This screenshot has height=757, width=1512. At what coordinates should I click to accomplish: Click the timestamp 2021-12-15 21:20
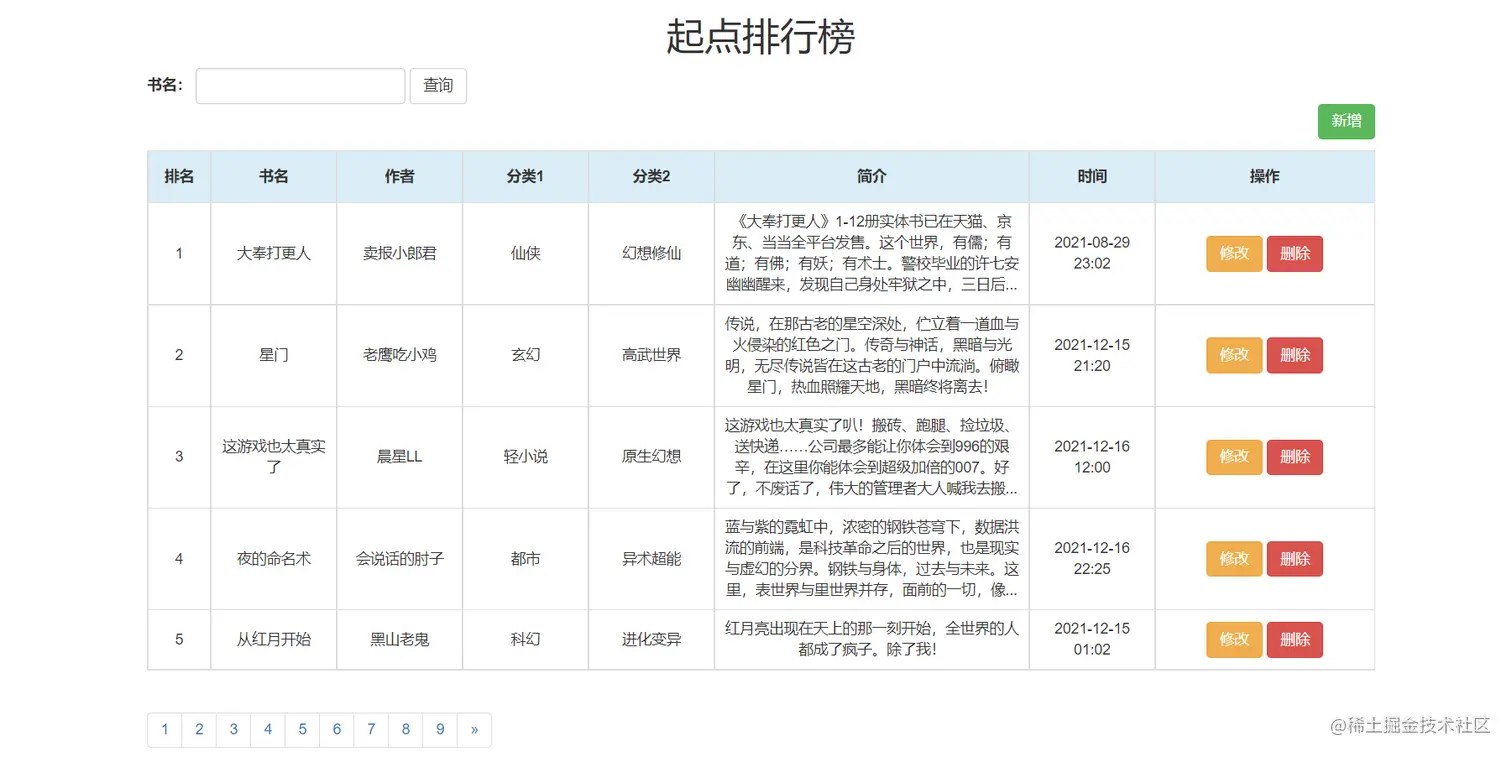1092,356
